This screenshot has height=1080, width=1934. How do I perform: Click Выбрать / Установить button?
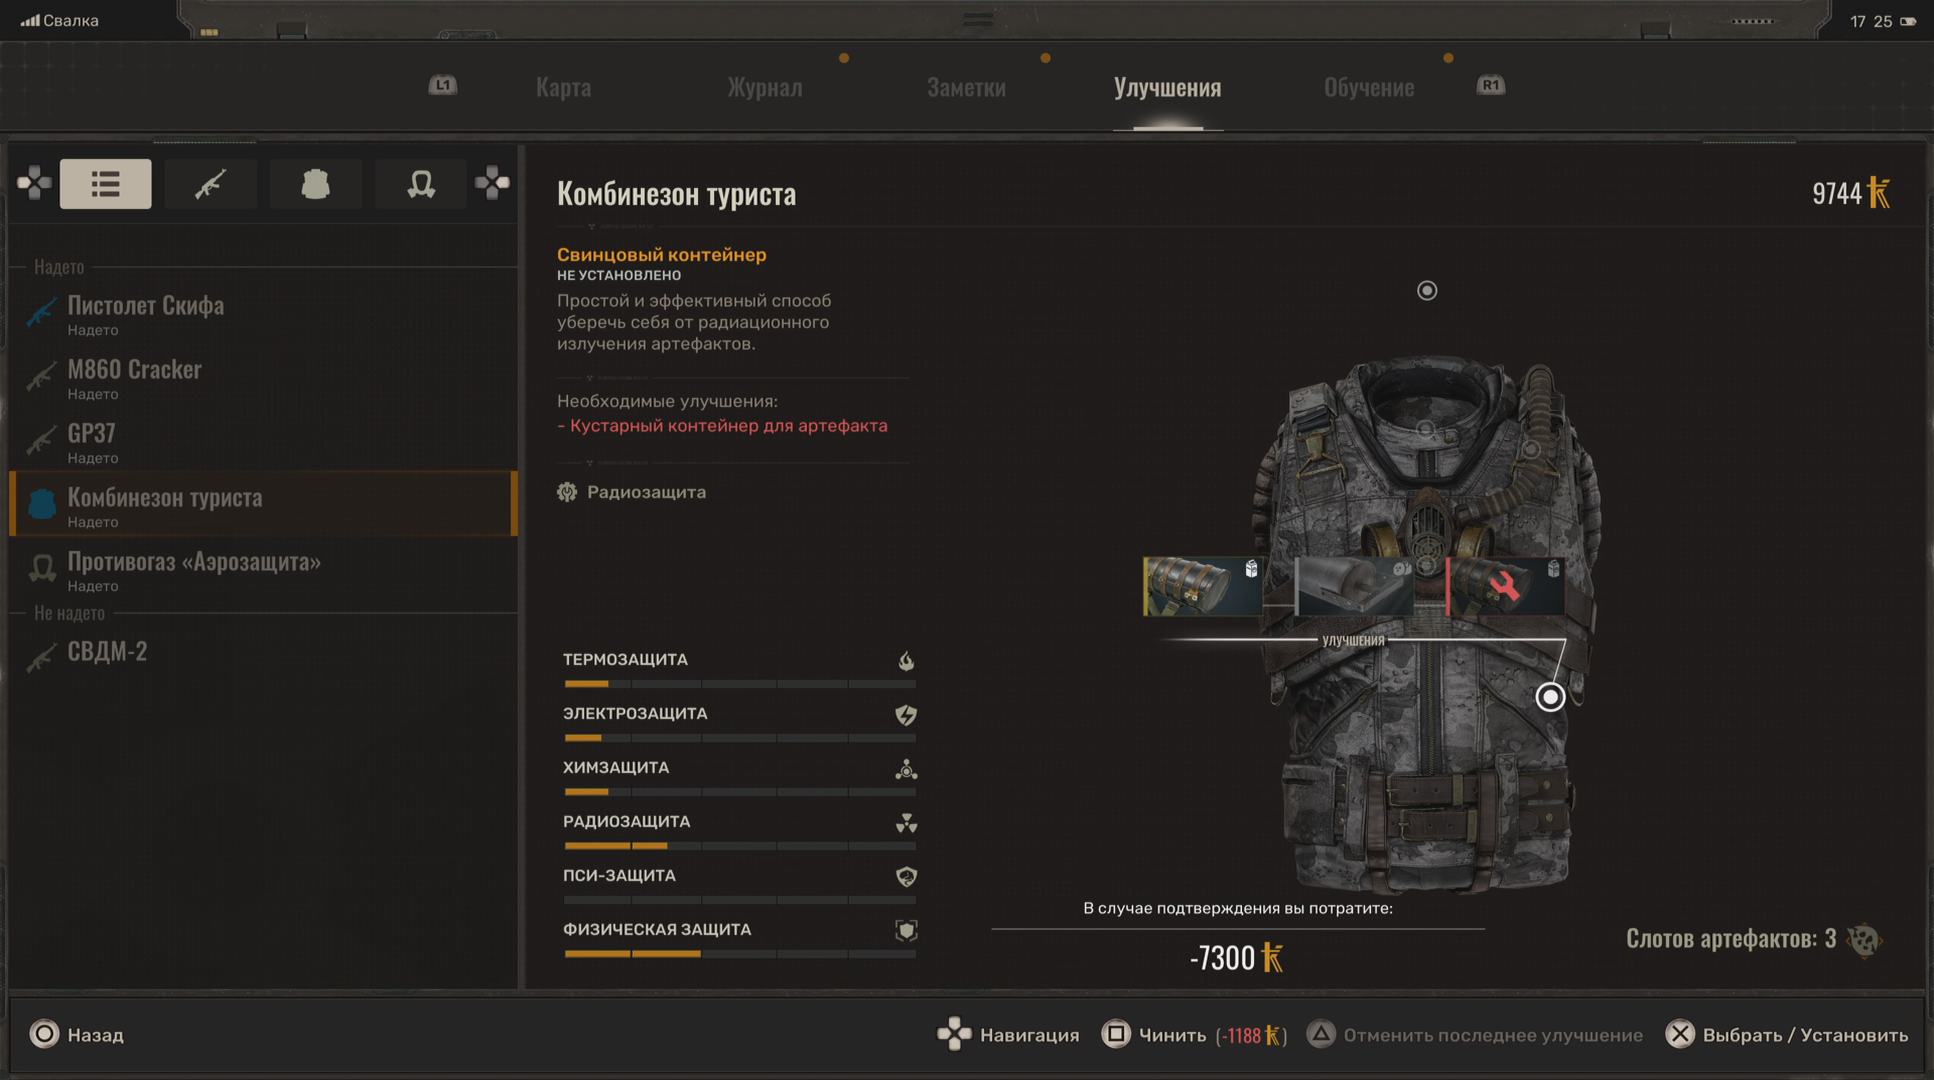[1803, 1035]
